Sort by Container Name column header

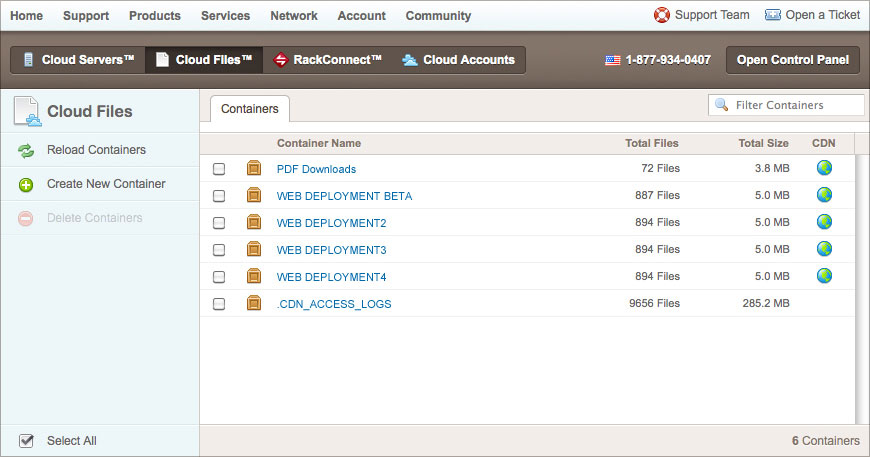pos(319,143)
